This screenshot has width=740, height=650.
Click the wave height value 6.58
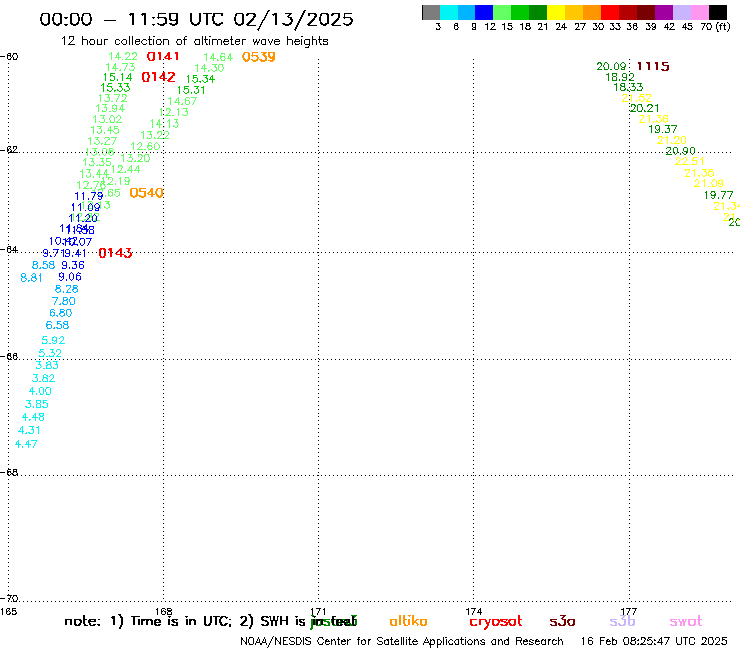pos(58,325)
